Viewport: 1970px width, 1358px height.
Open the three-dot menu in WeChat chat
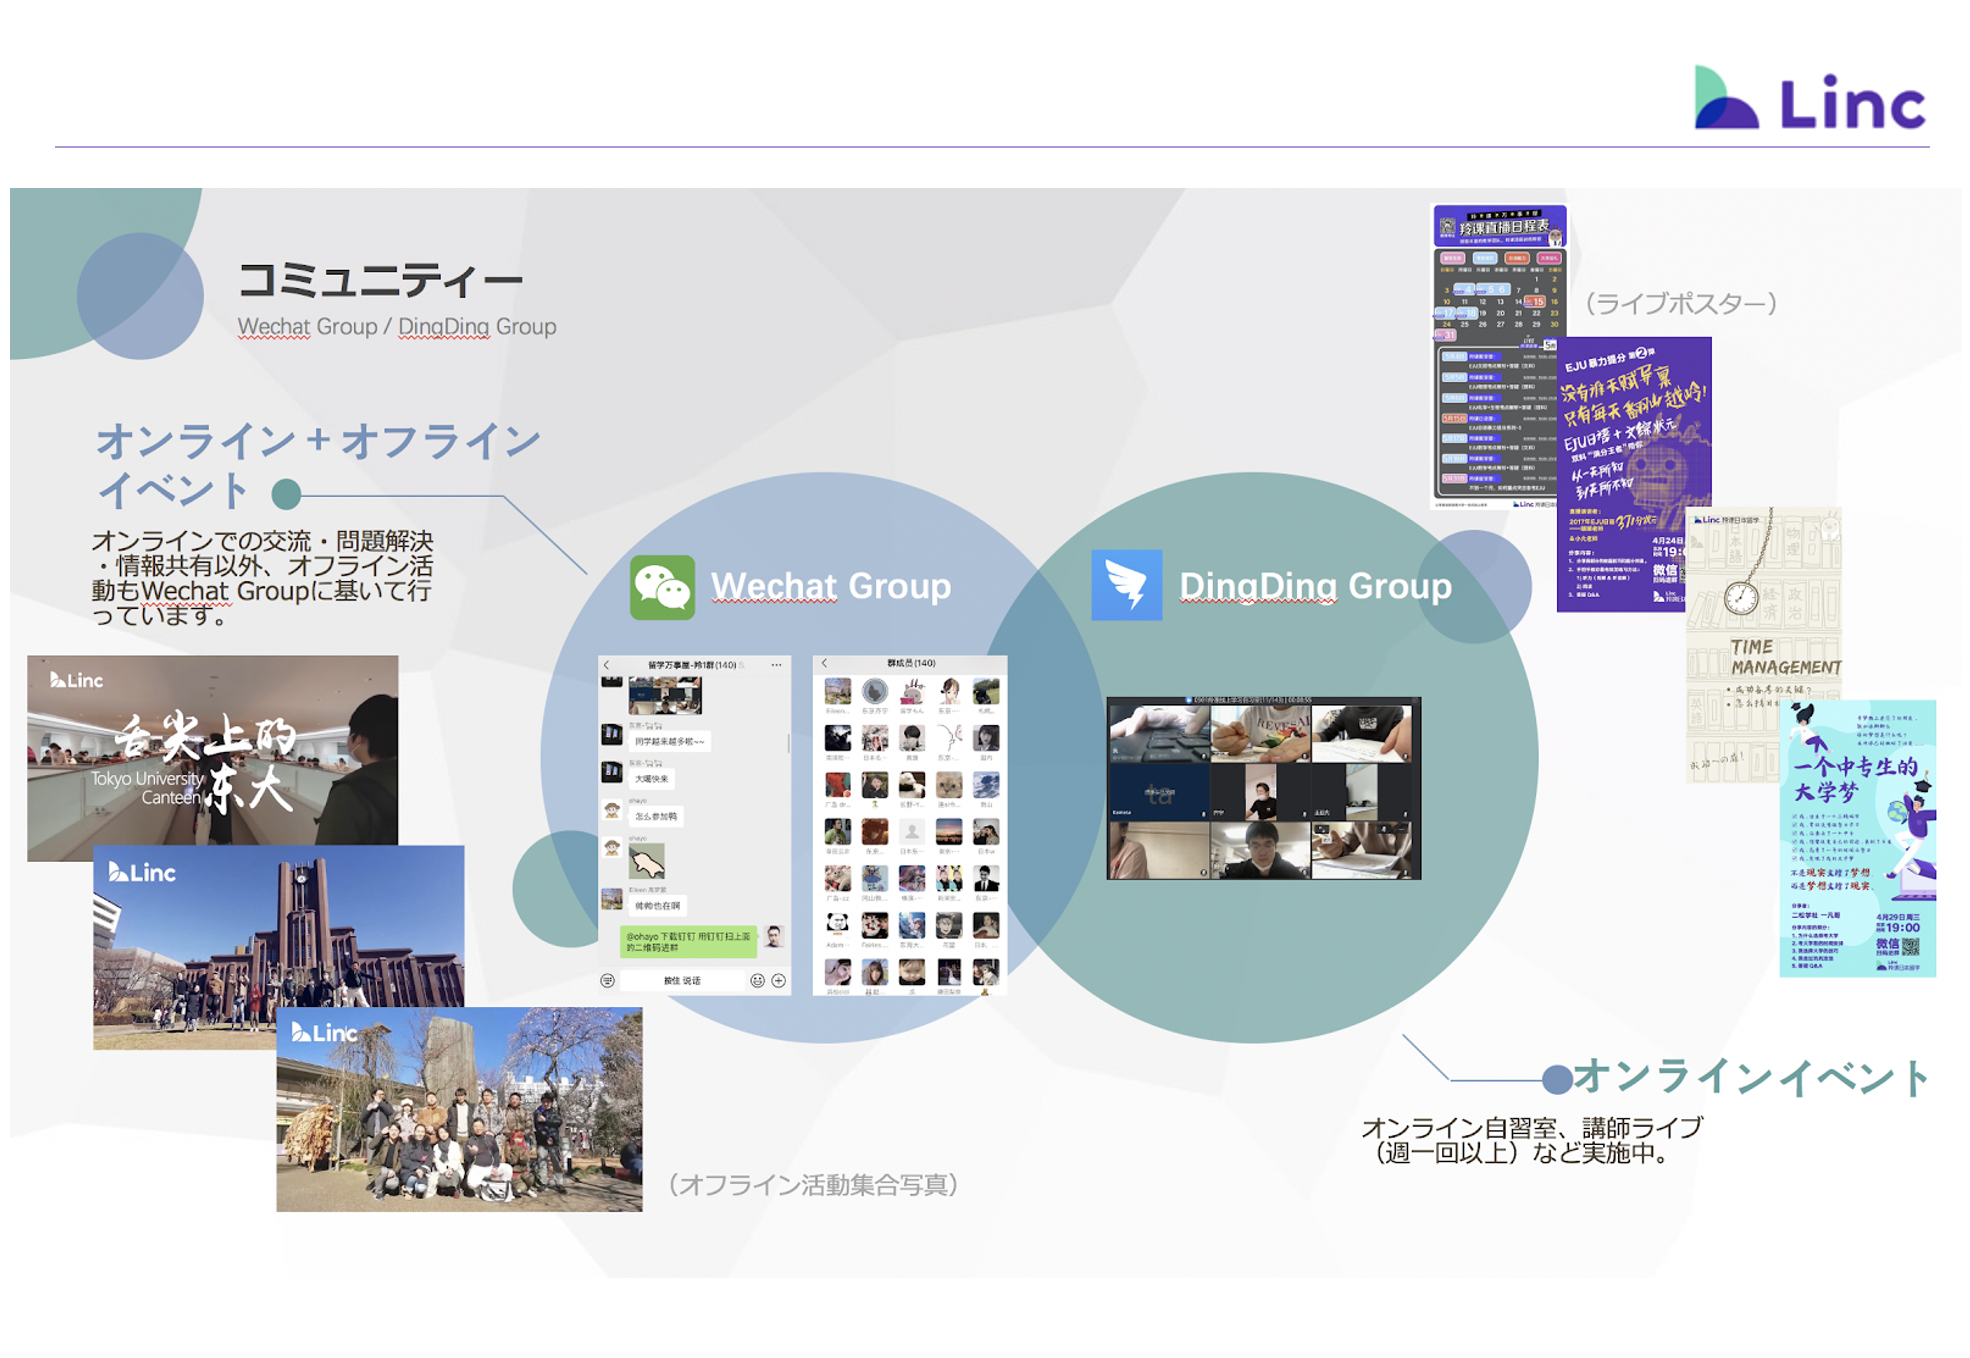point(776,665)
